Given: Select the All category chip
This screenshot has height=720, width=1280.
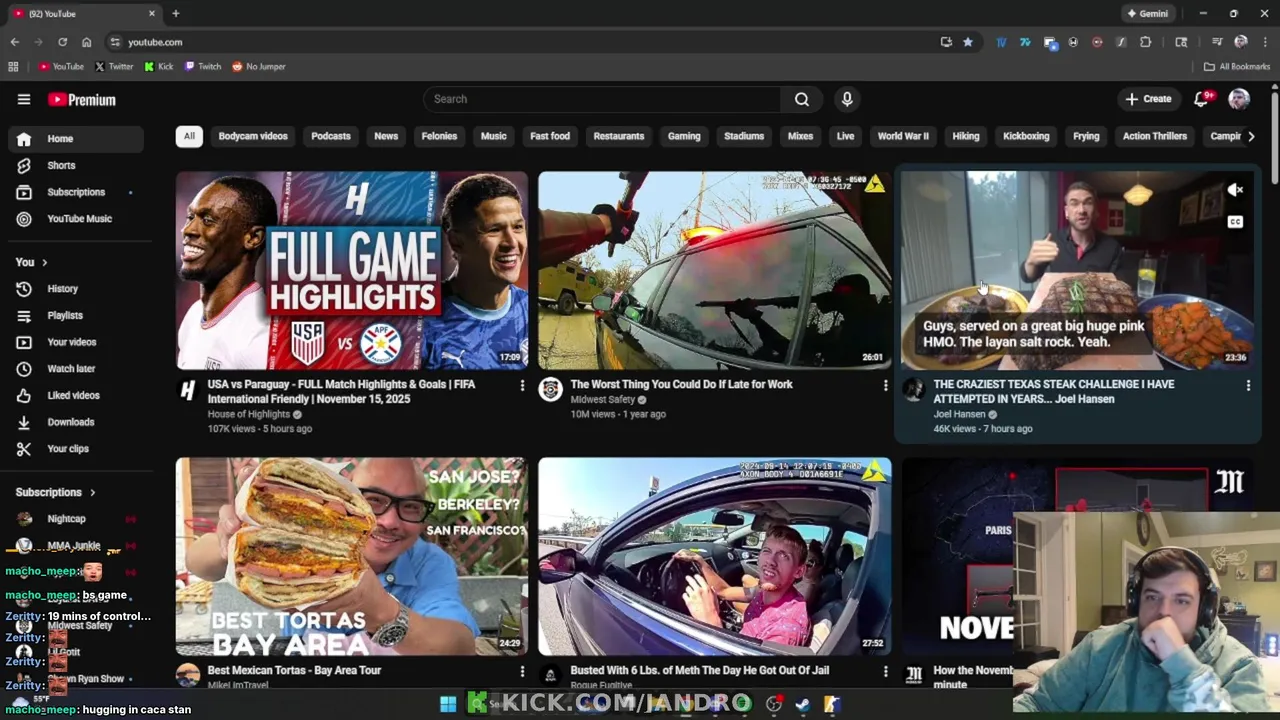Looking at the screenshot, I should click(x=189, y=136).
